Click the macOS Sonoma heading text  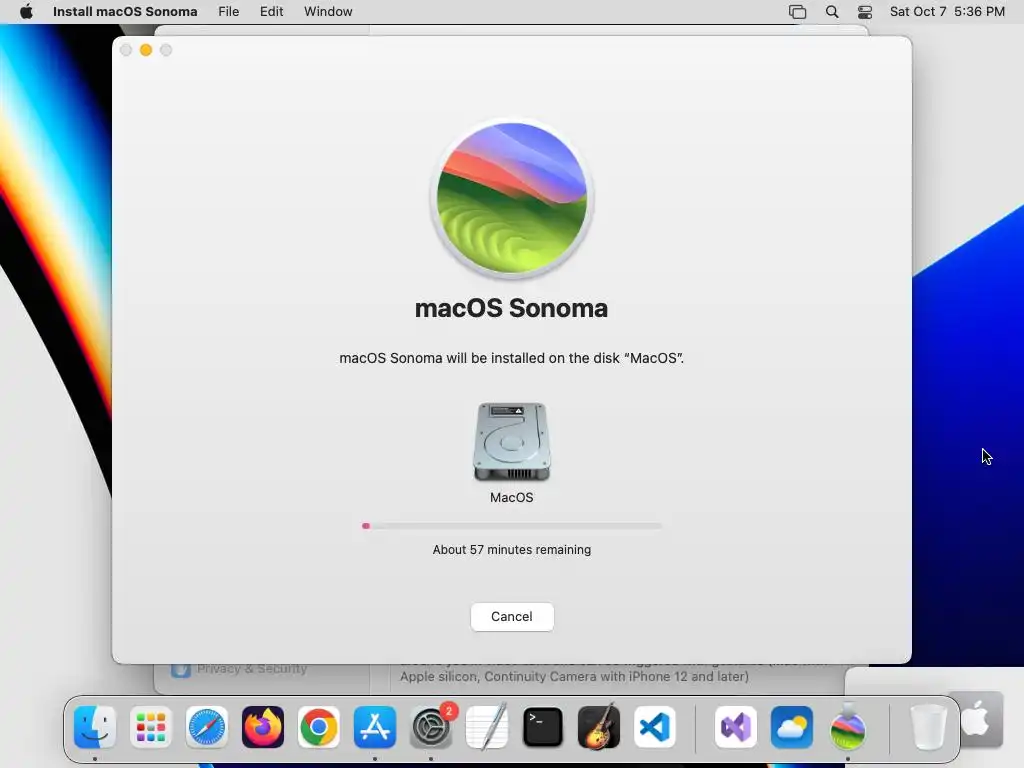pos(511,308)
